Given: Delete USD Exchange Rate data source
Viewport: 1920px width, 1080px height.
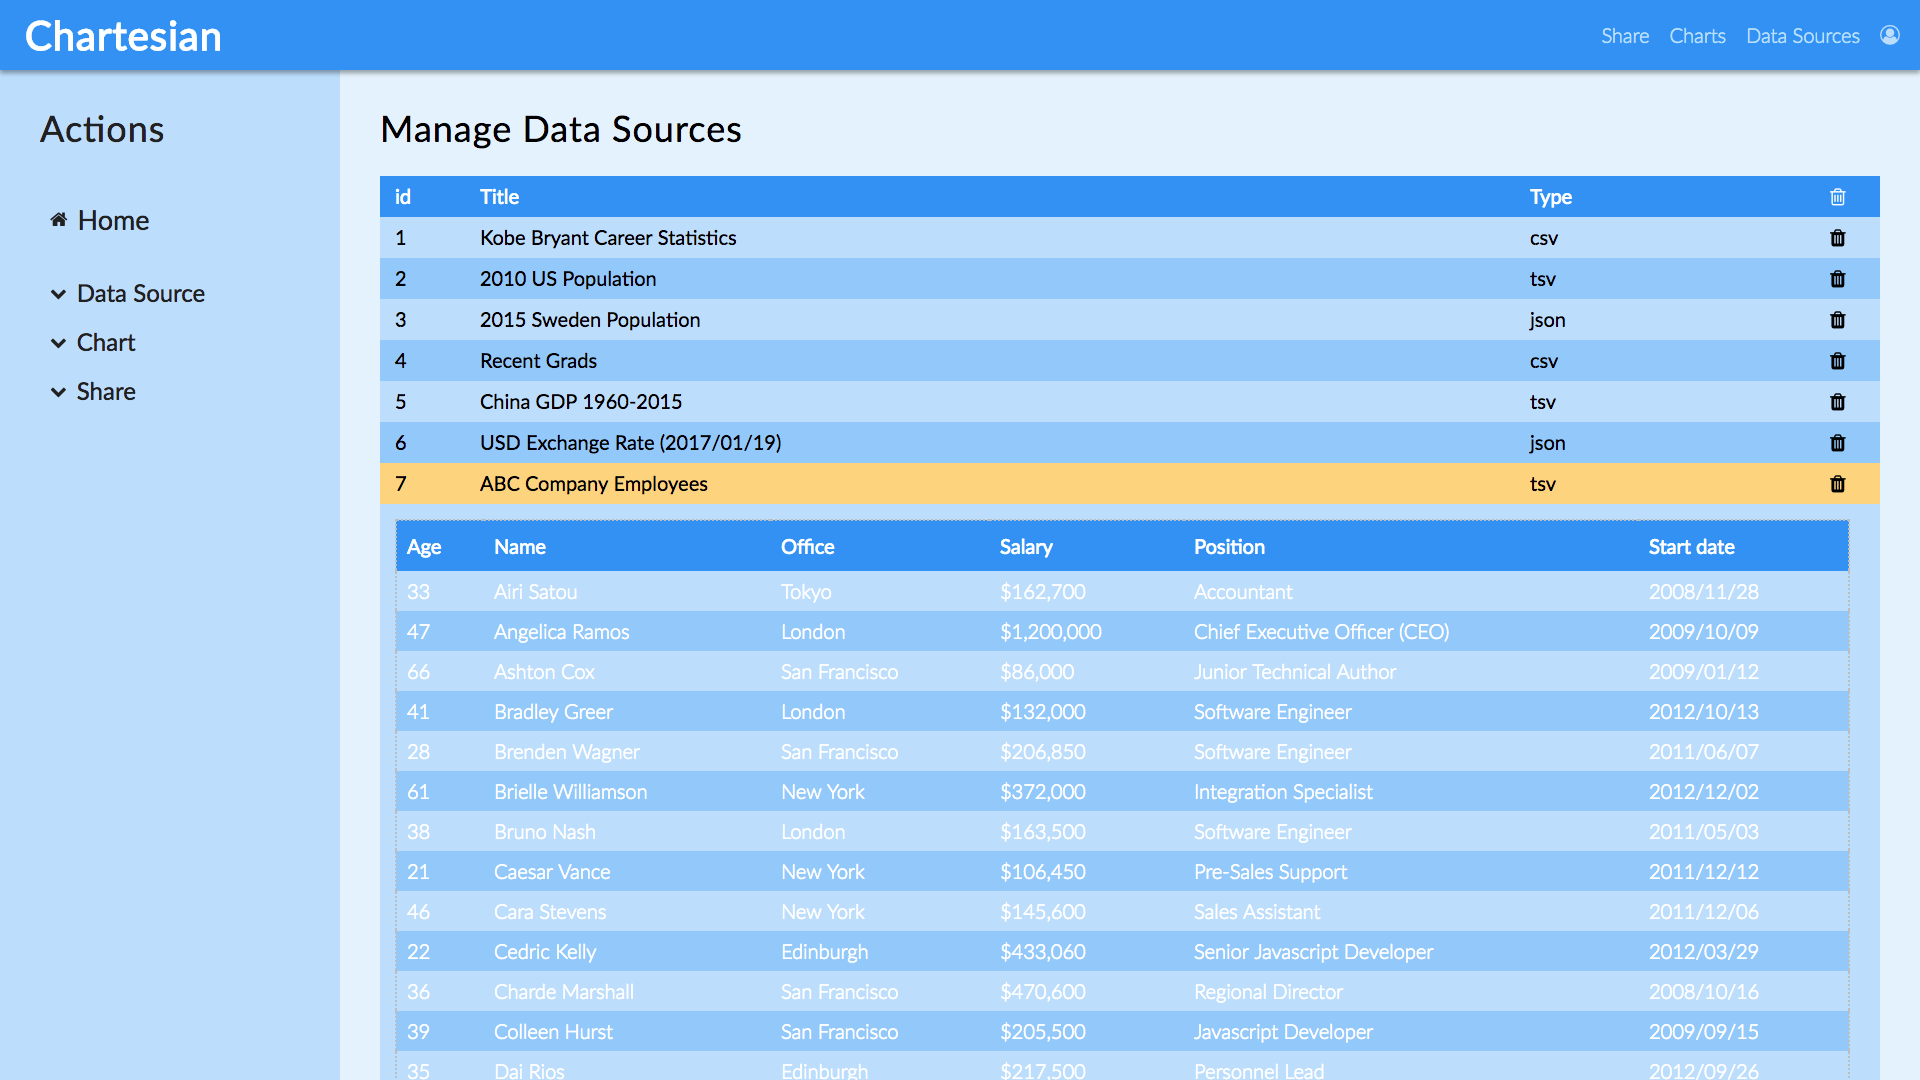Looking at the screenshot, I should pos(1837,443).
